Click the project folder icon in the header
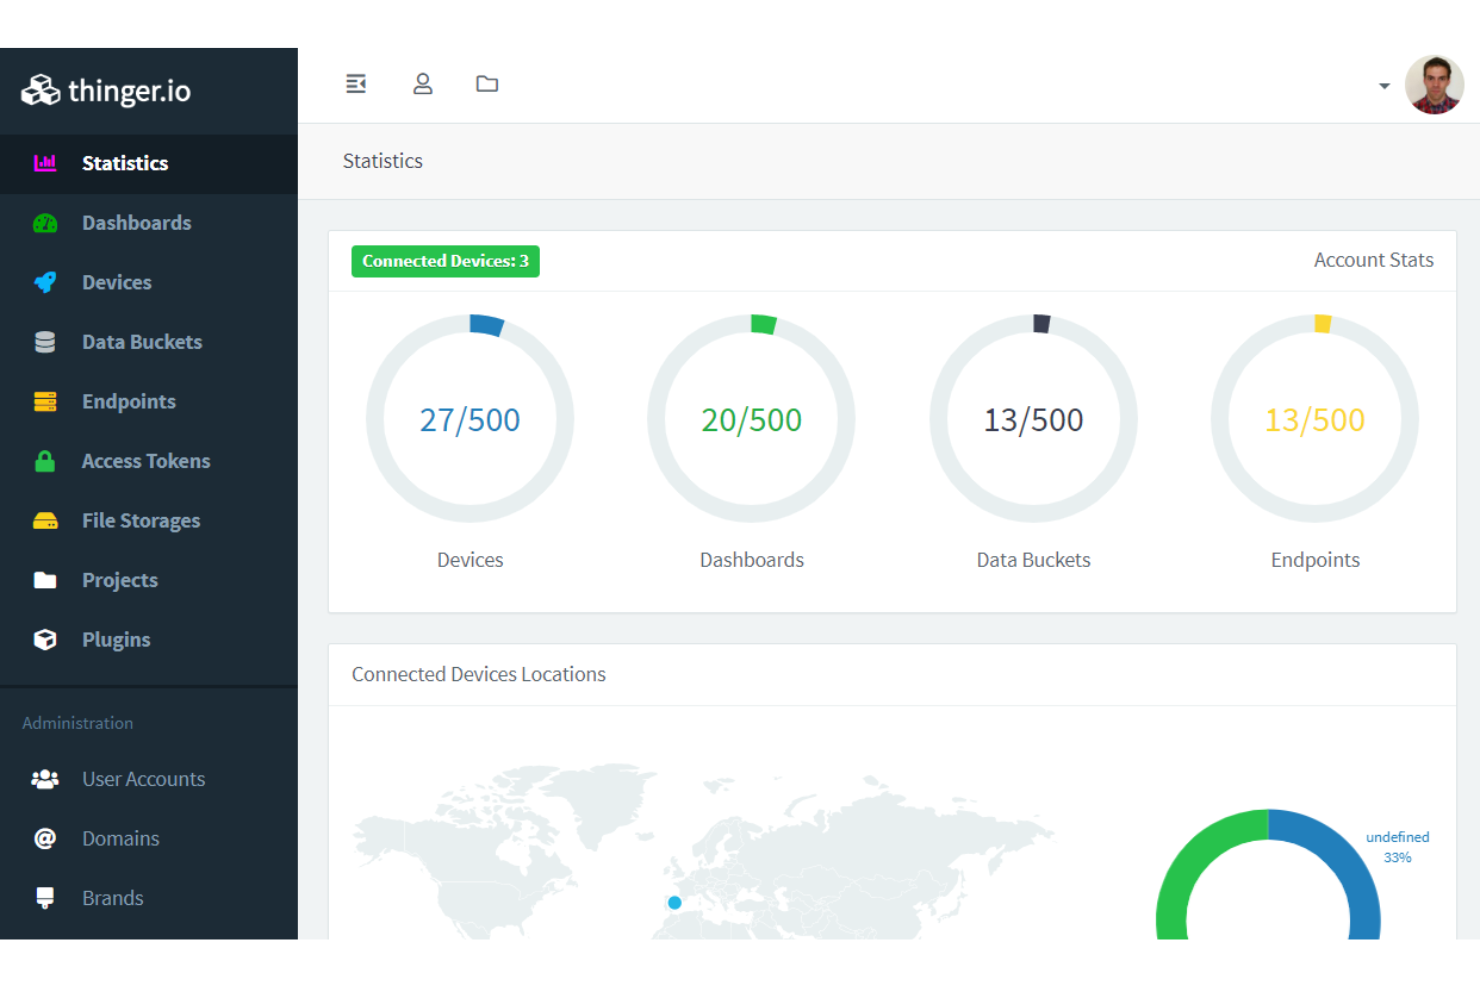The width and height of the screenshot is (1480, 987). pyautogui.click(x=487, y=84)
